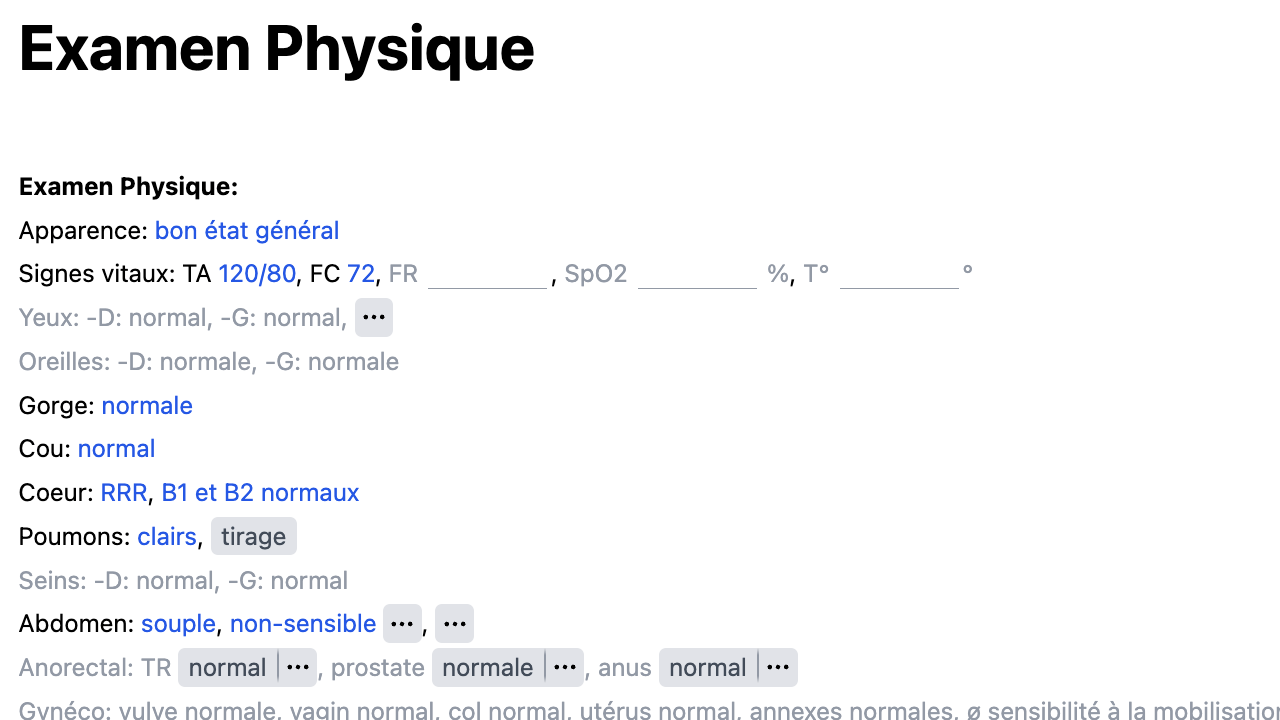1280x720 pixels.
Task: Click the first ellipsis after non-sensible in Abdomen
Action: pyautogui.click(x=402, y=623)
